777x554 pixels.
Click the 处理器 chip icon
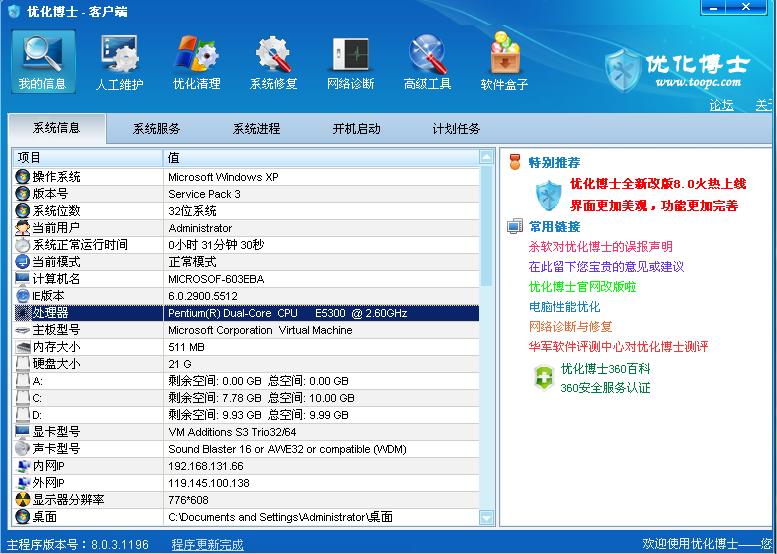[22, 313]
